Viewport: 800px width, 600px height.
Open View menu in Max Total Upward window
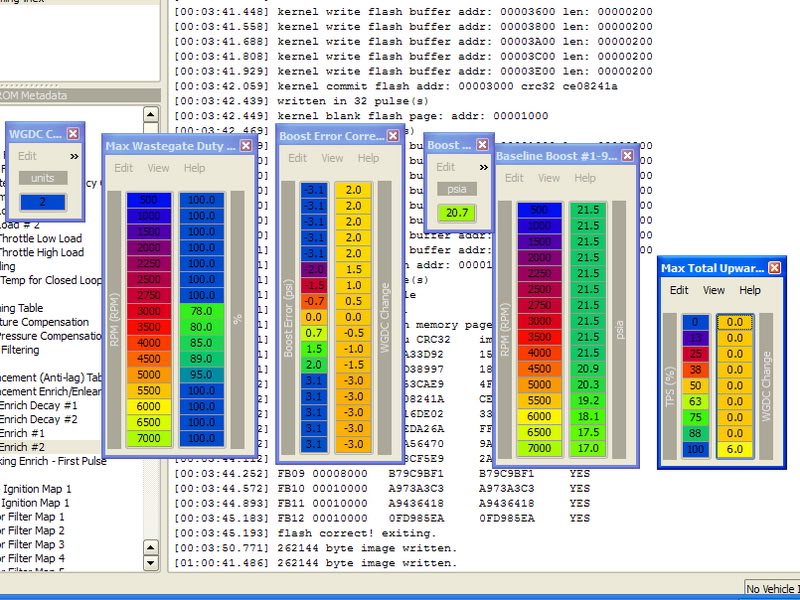[x=714, y=290]
